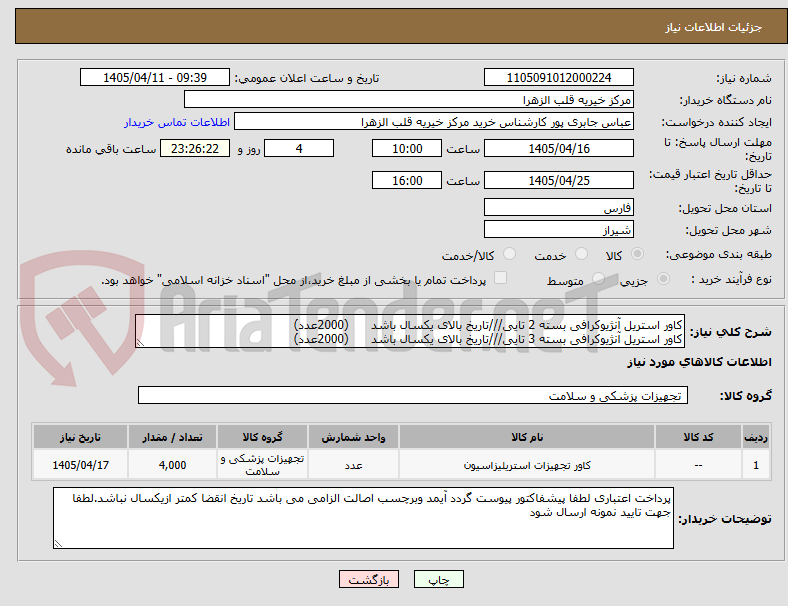Click the شهر محل تحویل field شیراز
788x606 pixels.
click(x=558, y=230)
